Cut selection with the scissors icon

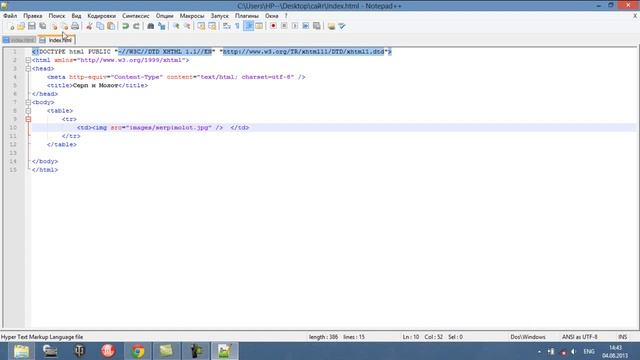coord(89,26)
